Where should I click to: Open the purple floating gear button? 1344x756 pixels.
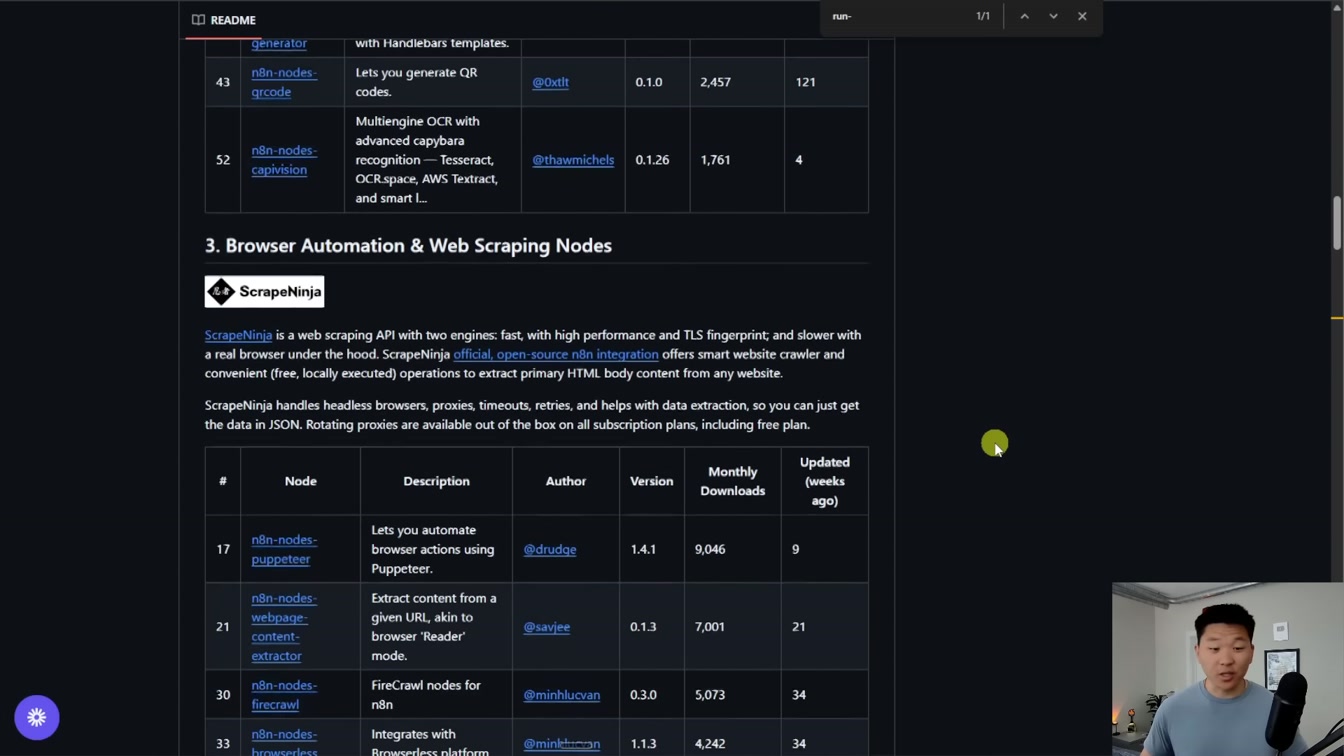pos(37,717)
